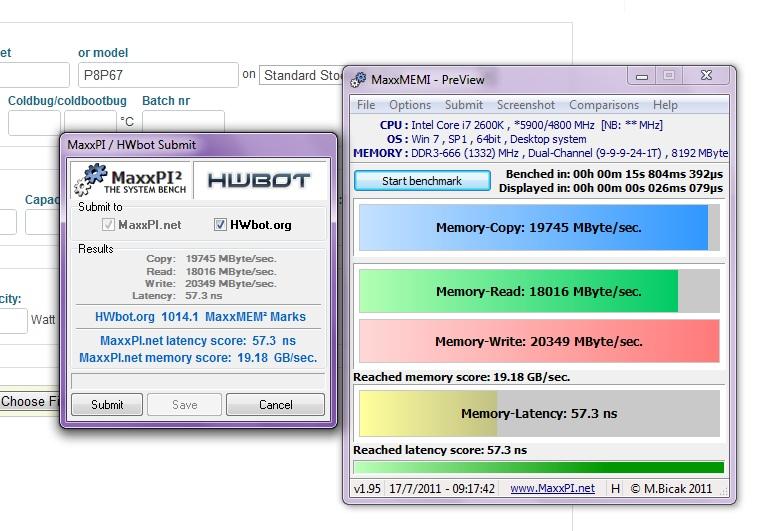Click the disabled Save button
The width and height of the screenshot is (781, 531).
pos(184,404)
